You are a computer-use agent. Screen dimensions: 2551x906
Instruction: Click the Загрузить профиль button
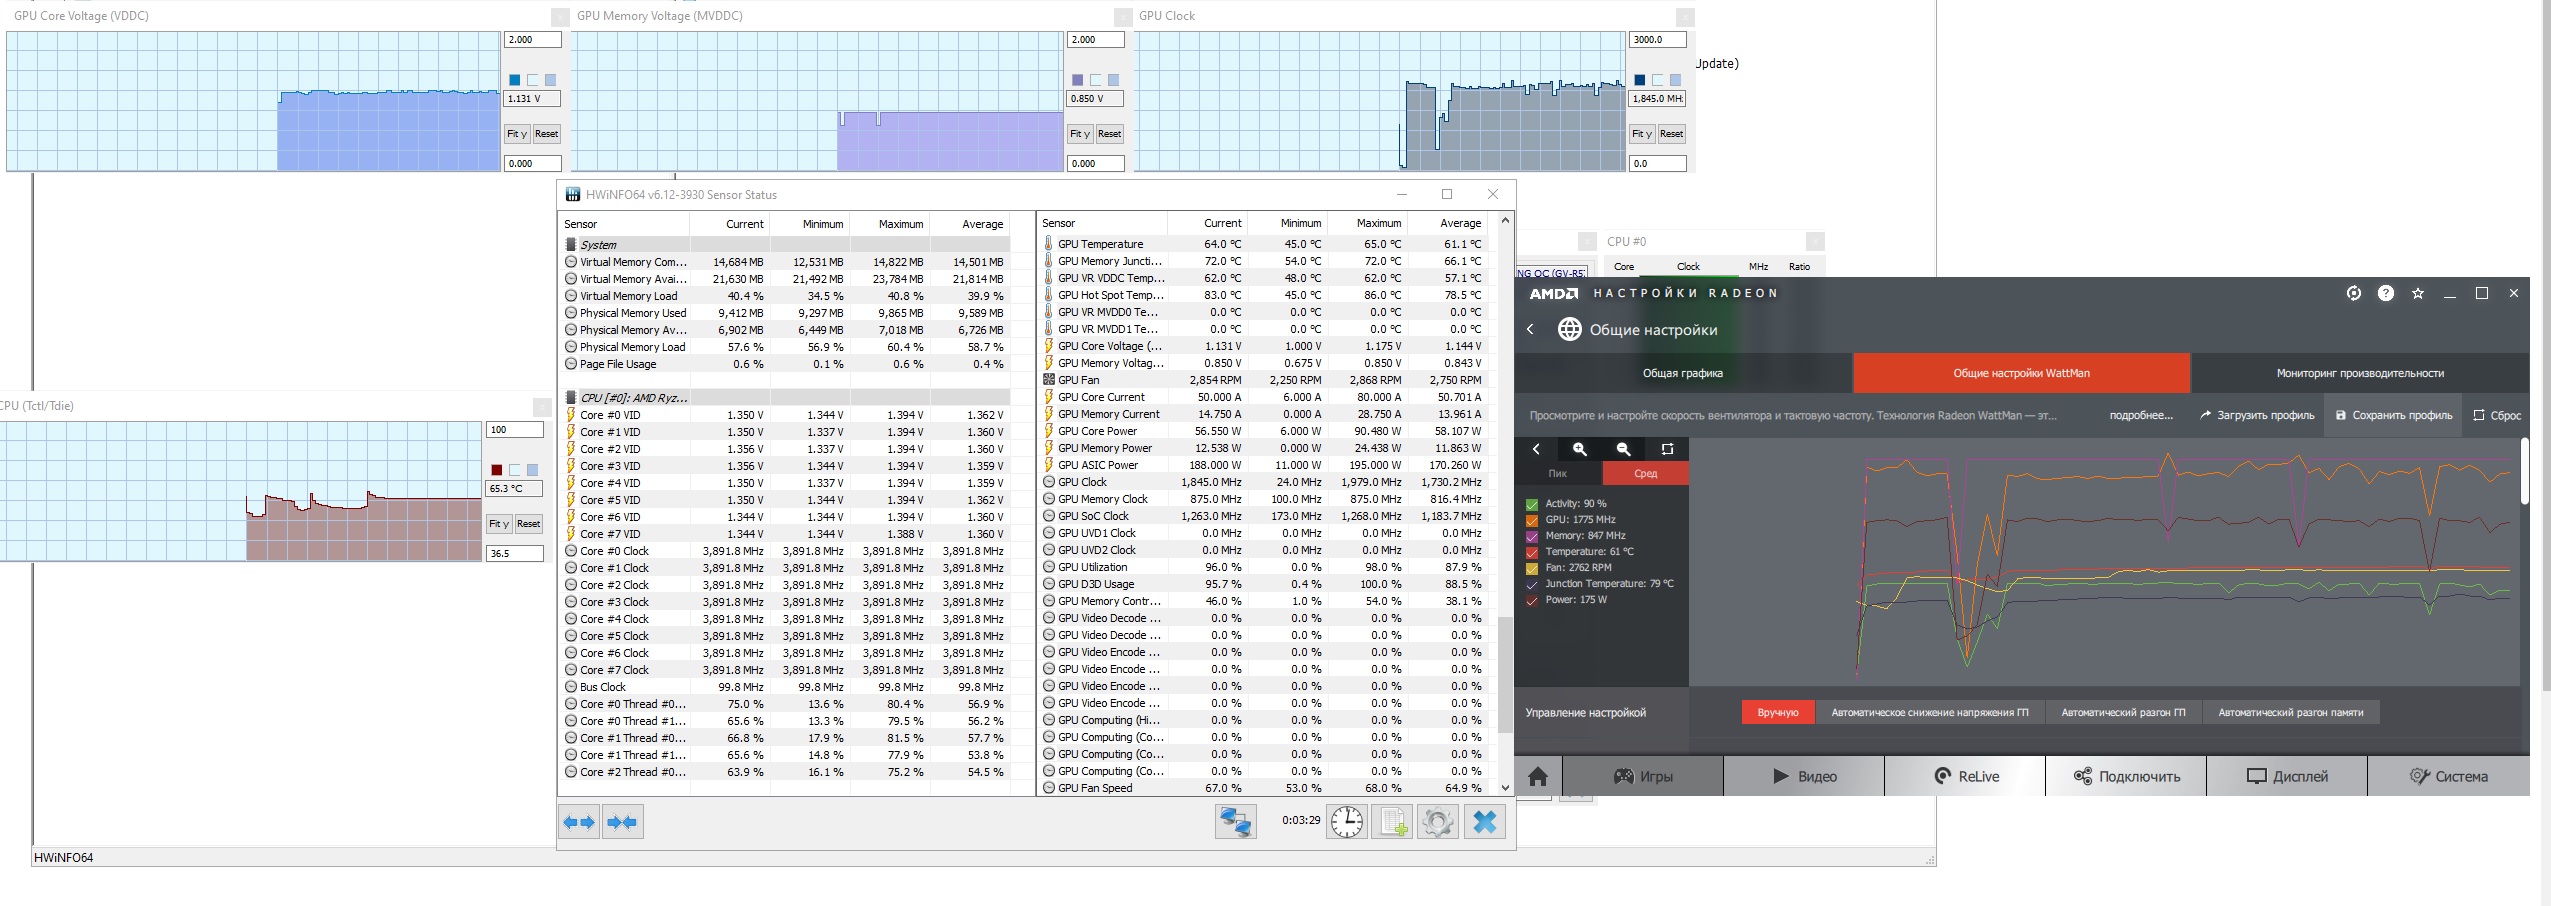click(x=2257, y=415)
